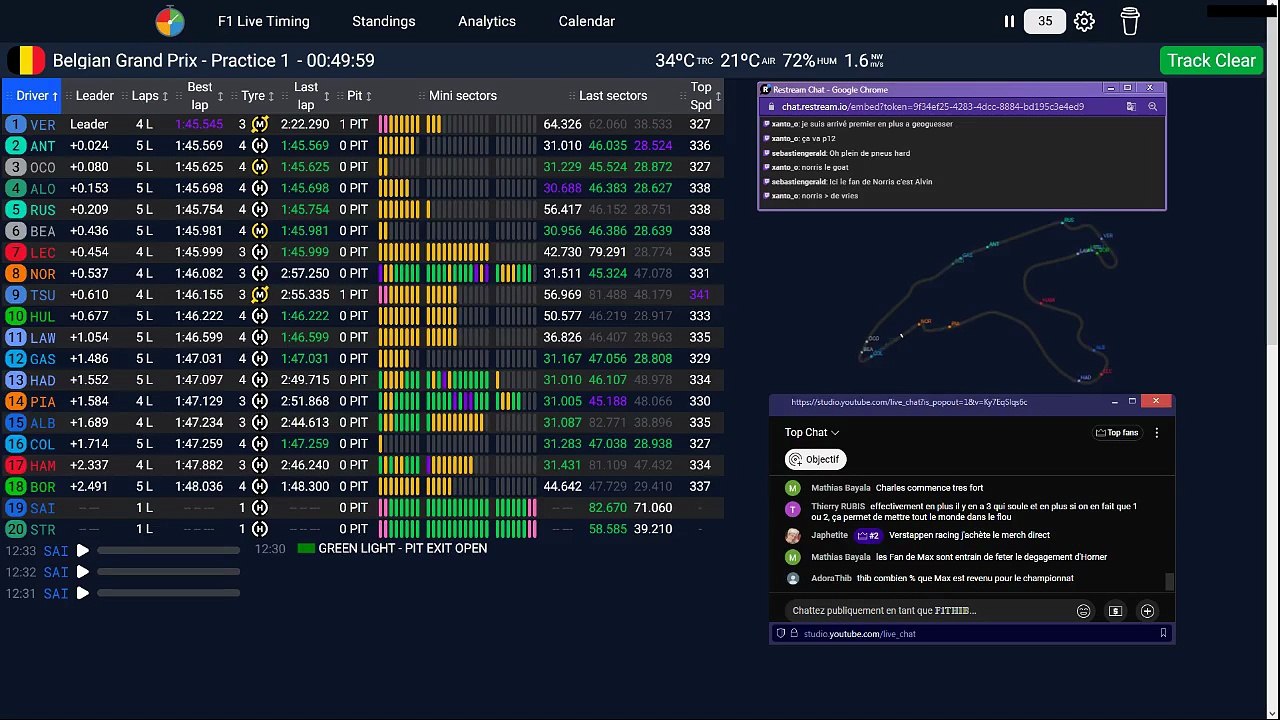Click BEA medium tyre icon

click(x=260, y=231)
